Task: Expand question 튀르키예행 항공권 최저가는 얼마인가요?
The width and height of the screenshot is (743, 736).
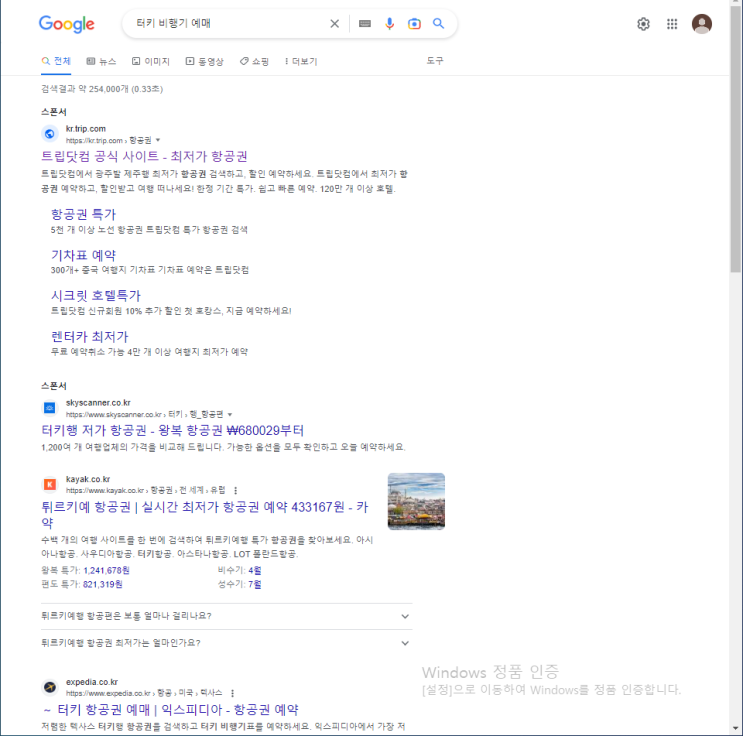Action: tap(227, 643)
